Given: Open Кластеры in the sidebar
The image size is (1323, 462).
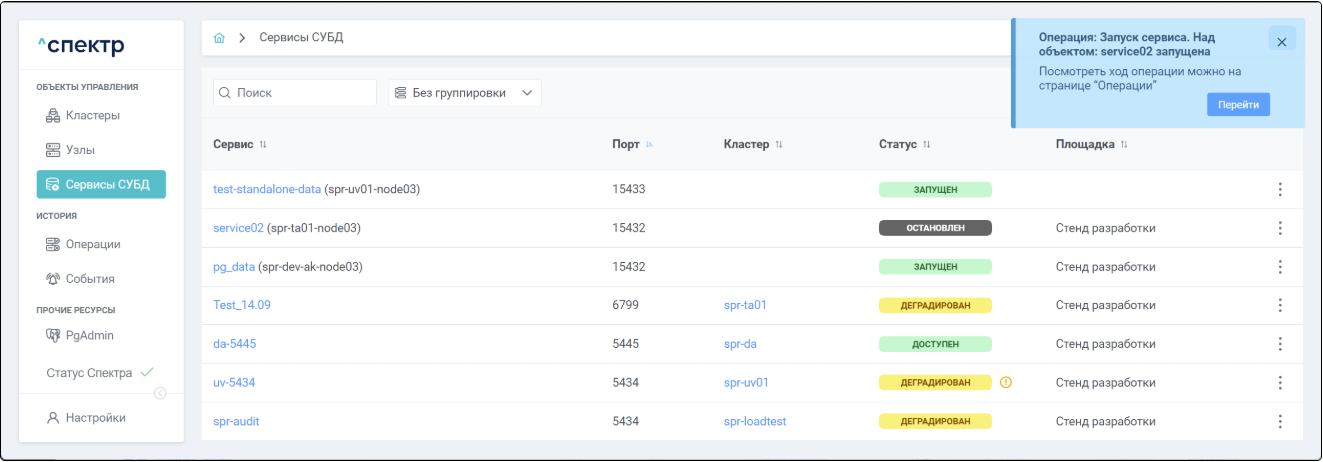Looking at the screenshot, I should (92, 115).
